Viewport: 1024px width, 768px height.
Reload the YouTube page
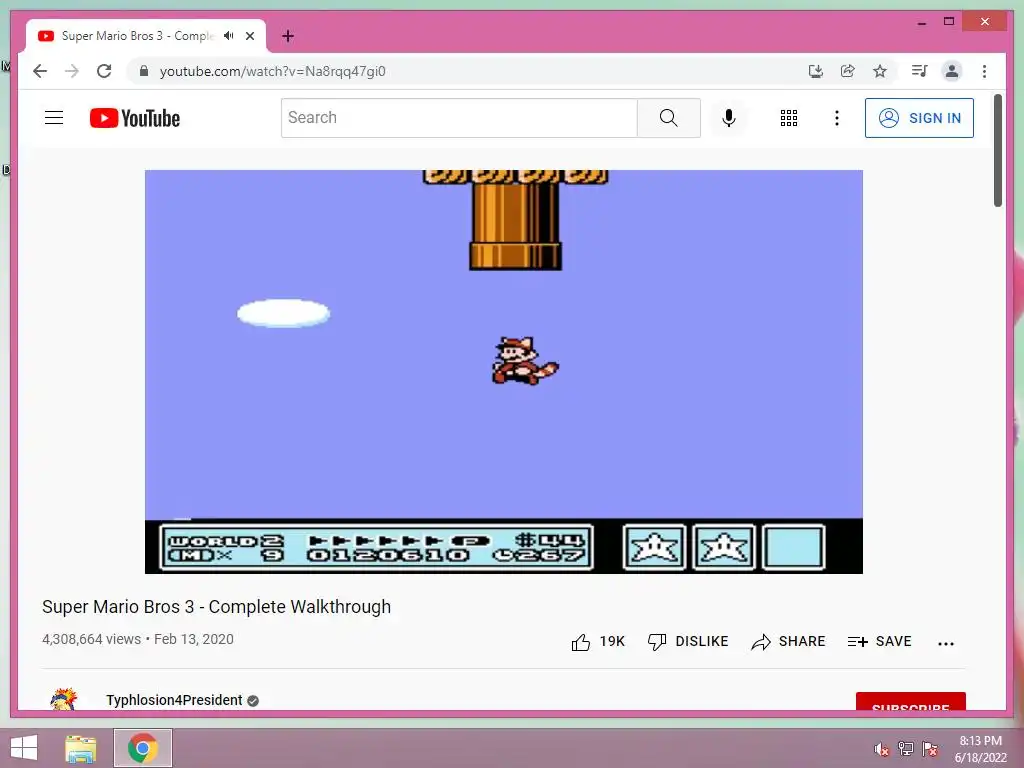pyautogui.click(x=104, y=71)
